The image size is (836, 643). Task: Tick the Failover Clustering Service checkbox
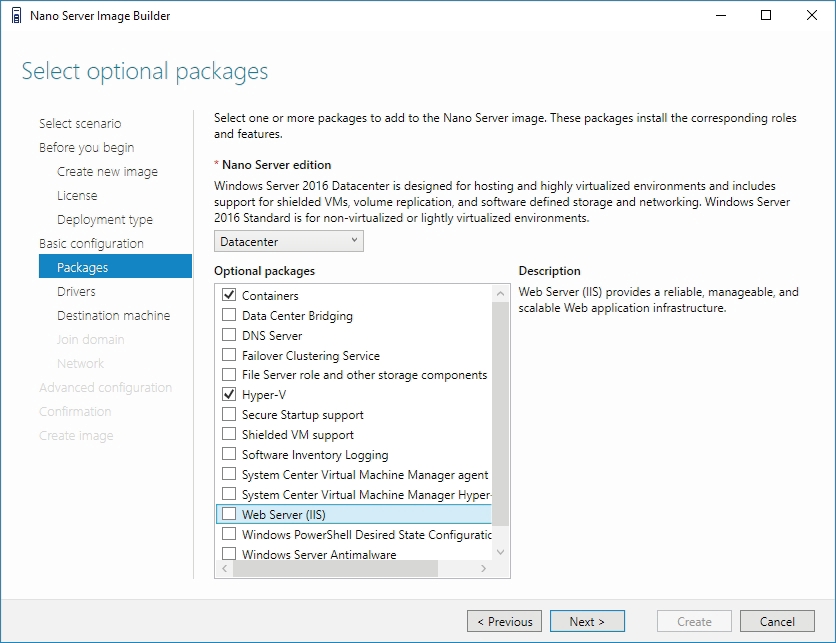coord(229,355)
